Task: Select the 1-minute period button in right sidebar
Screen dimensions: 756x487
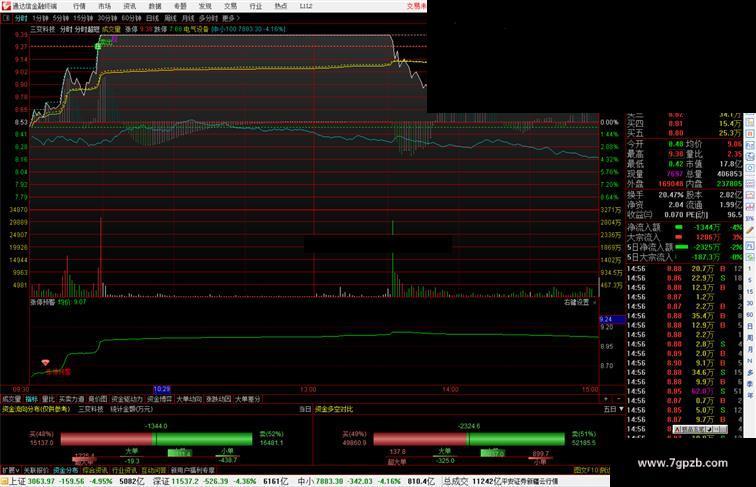Action: 750,269
